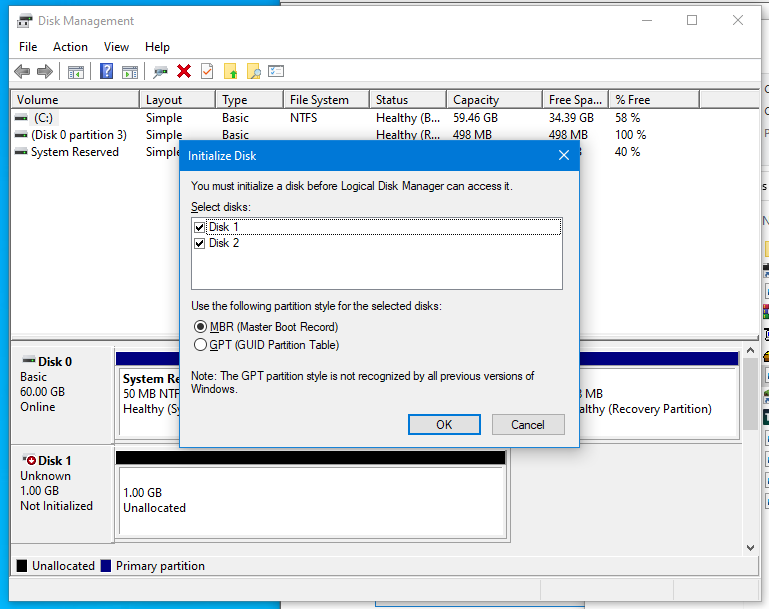Sort by the Volume column header
This screenshot has height=609, width=769.
pos(75,100)
